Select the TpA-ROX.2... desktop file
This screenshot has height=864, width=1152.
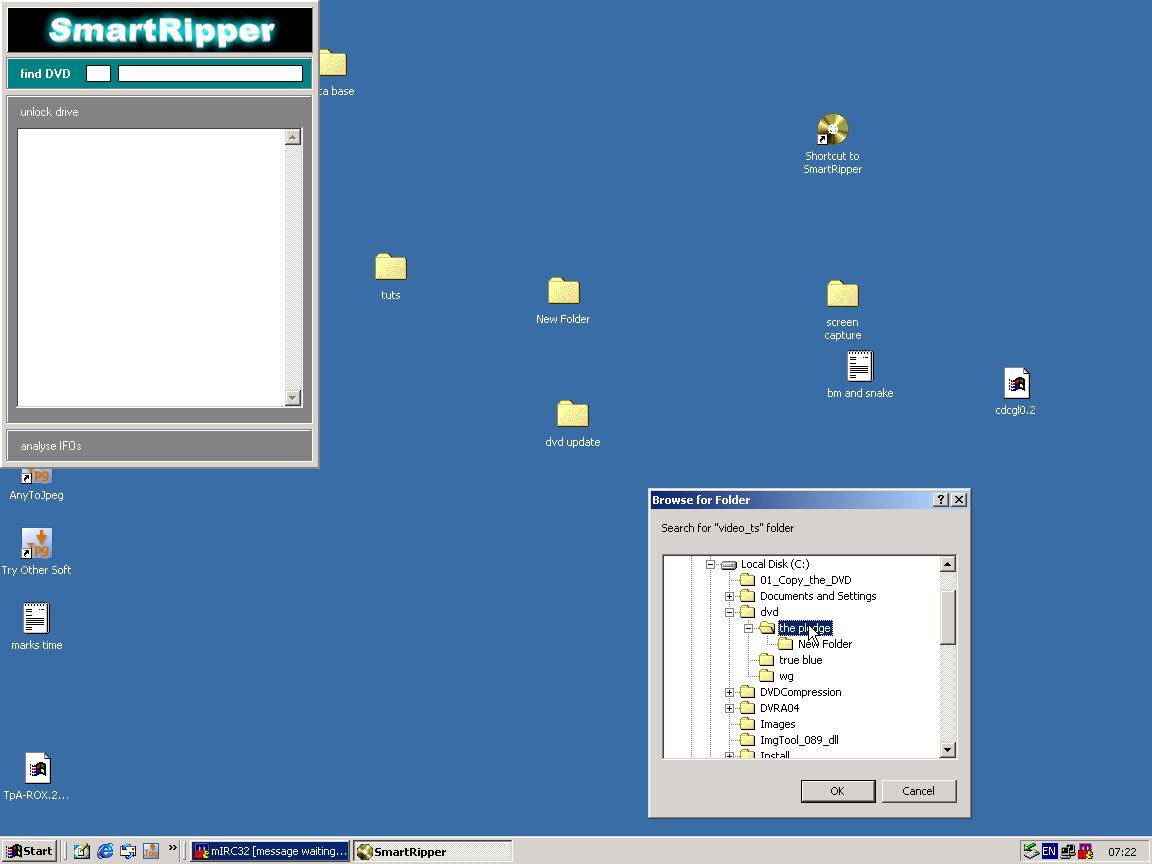click(36, 777)
